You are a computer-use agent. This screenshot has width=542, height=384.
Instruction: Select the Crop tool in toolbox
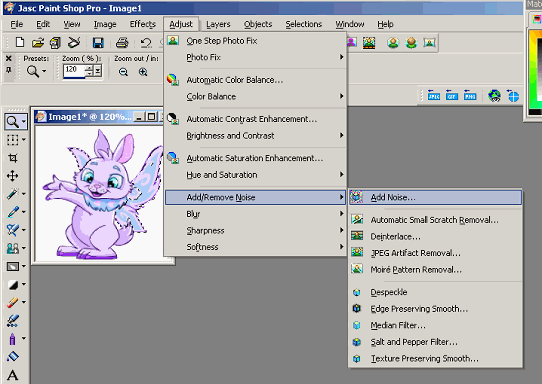(x=12, y=158)
